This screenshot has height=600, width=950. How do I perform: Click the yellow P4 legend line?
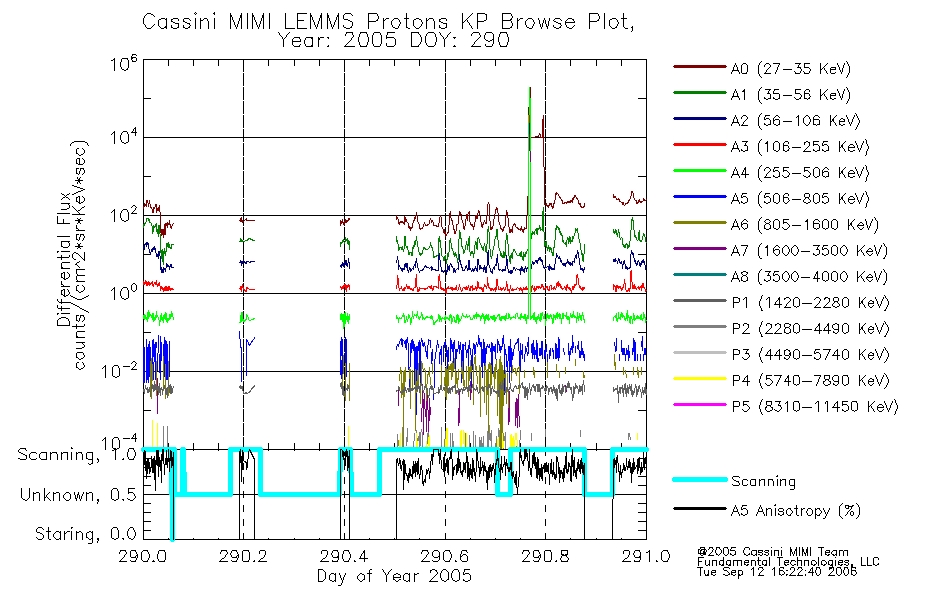(700, 379)
